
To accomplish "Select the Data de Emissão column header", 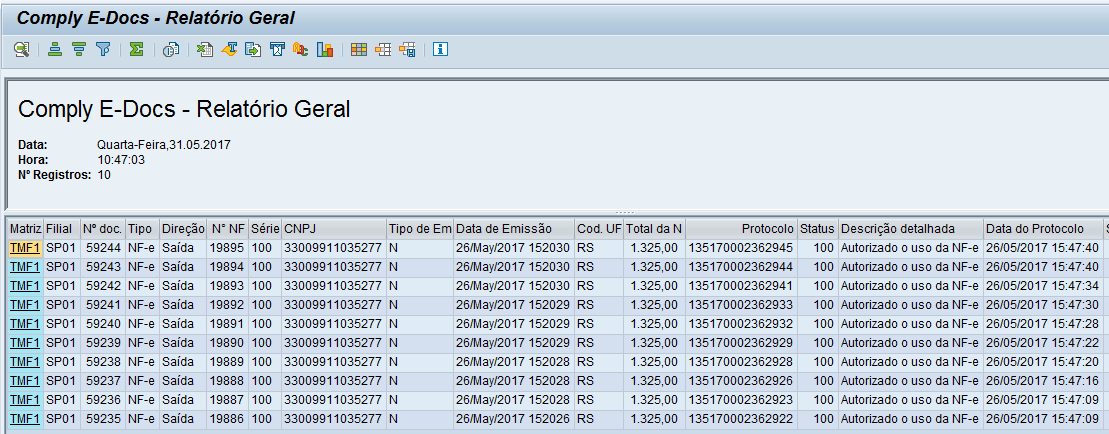I will (x=514, y=229).
